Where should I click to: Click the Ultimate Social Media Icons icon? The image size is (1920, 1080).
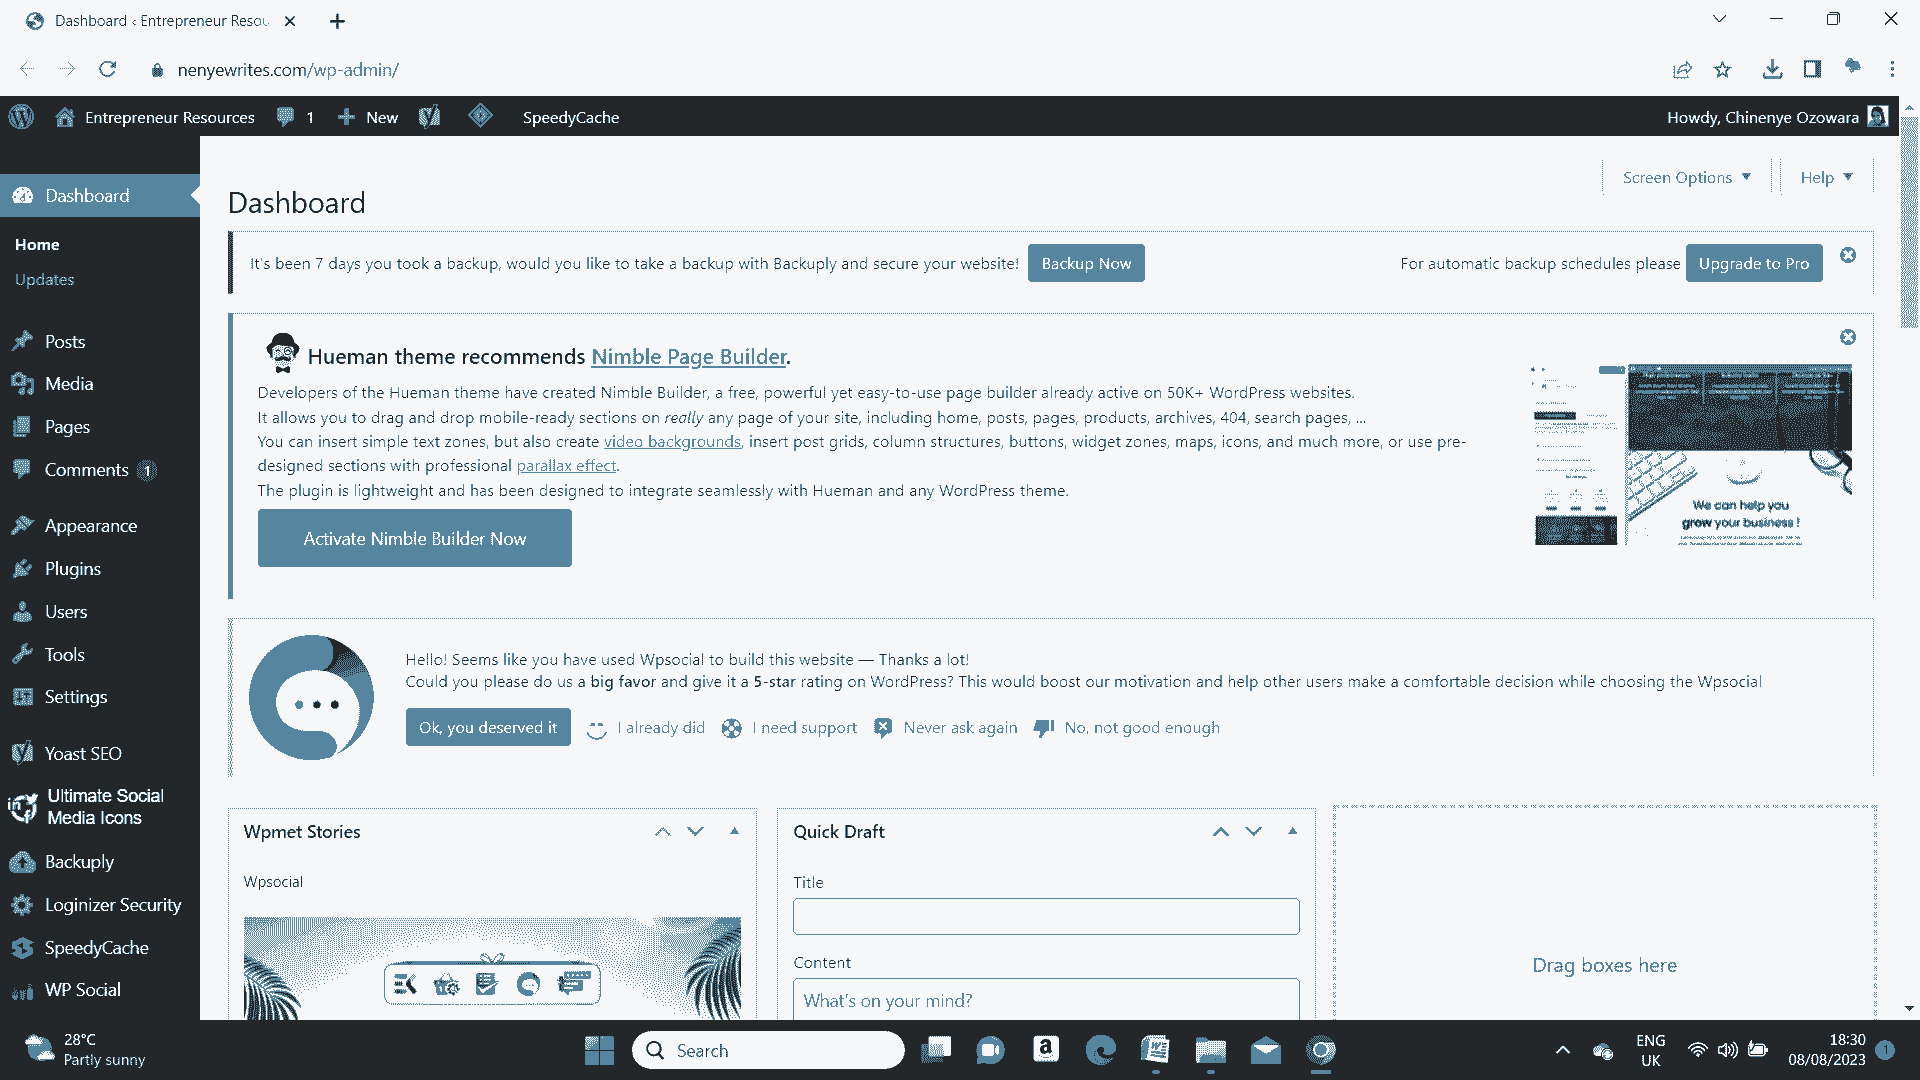click(21, 807)
